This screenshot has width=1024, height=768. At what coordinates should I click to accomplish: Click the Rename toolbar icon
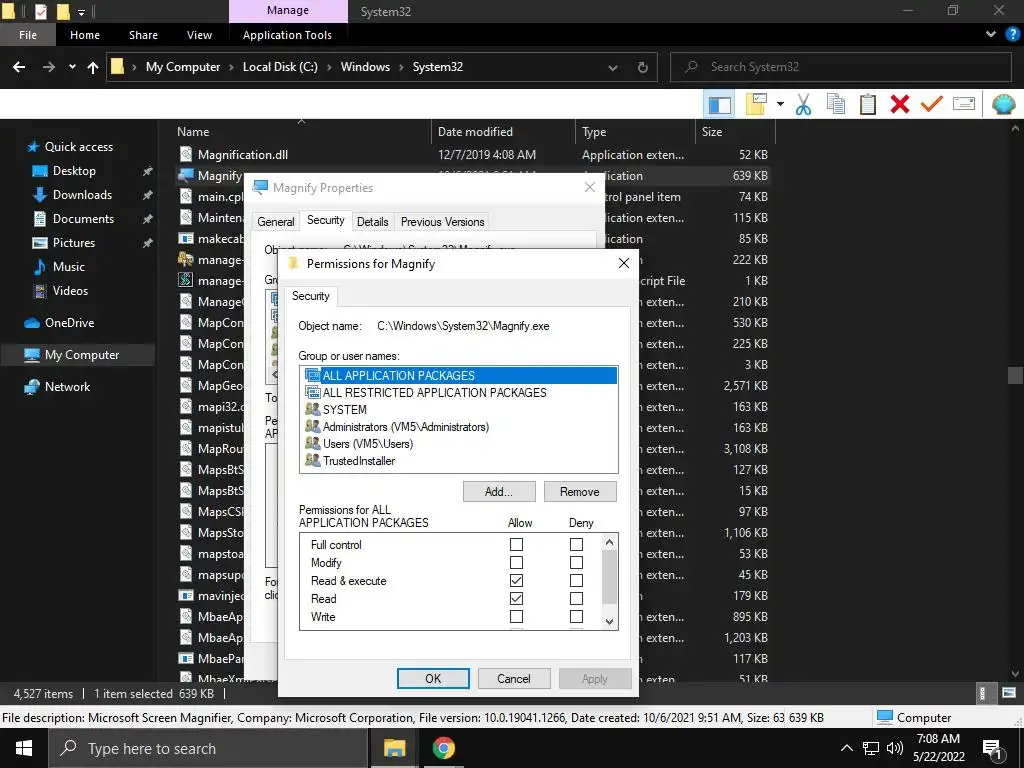pos(964,104)
